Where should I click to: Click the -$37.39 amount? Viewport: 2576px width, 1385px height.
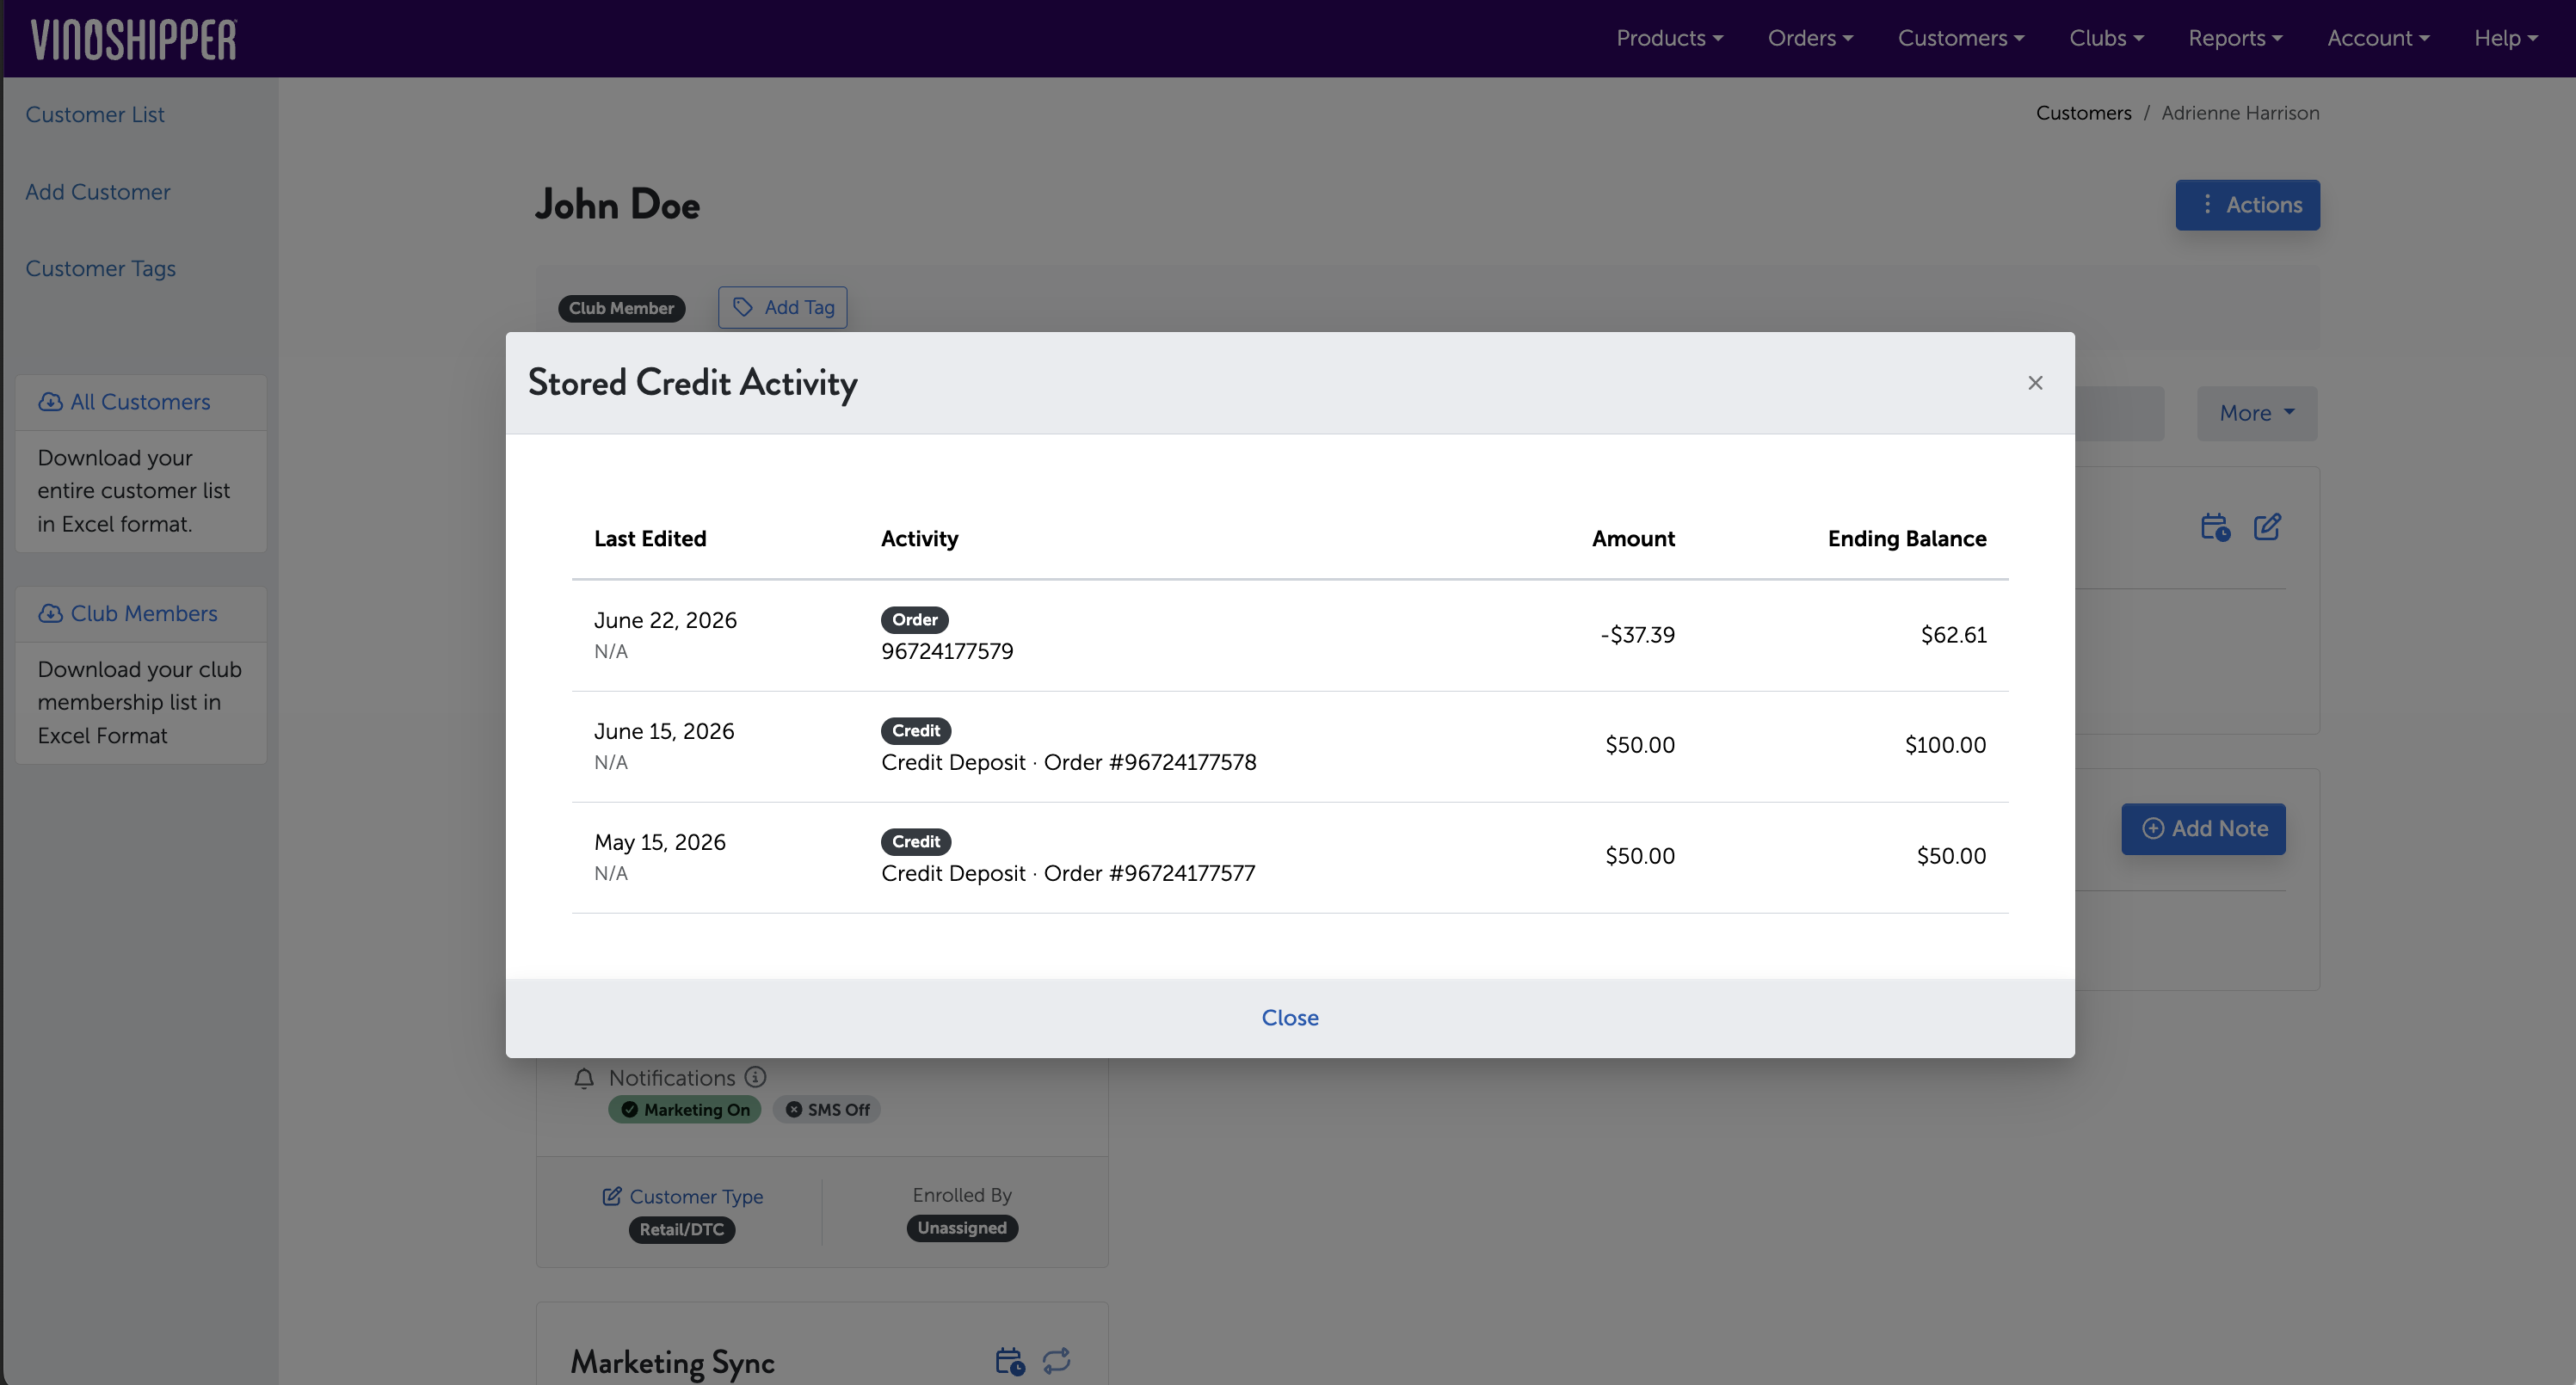(1637, 635)
